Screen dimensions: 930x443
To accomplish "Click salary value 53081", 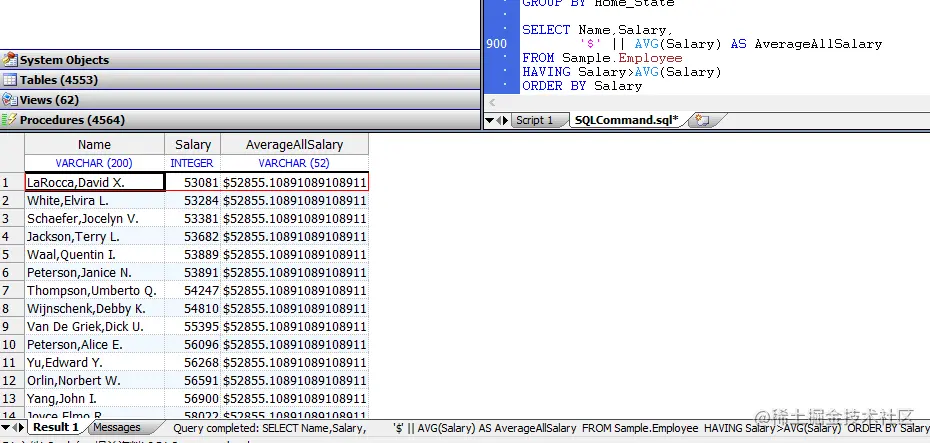I will coord(193,183).
